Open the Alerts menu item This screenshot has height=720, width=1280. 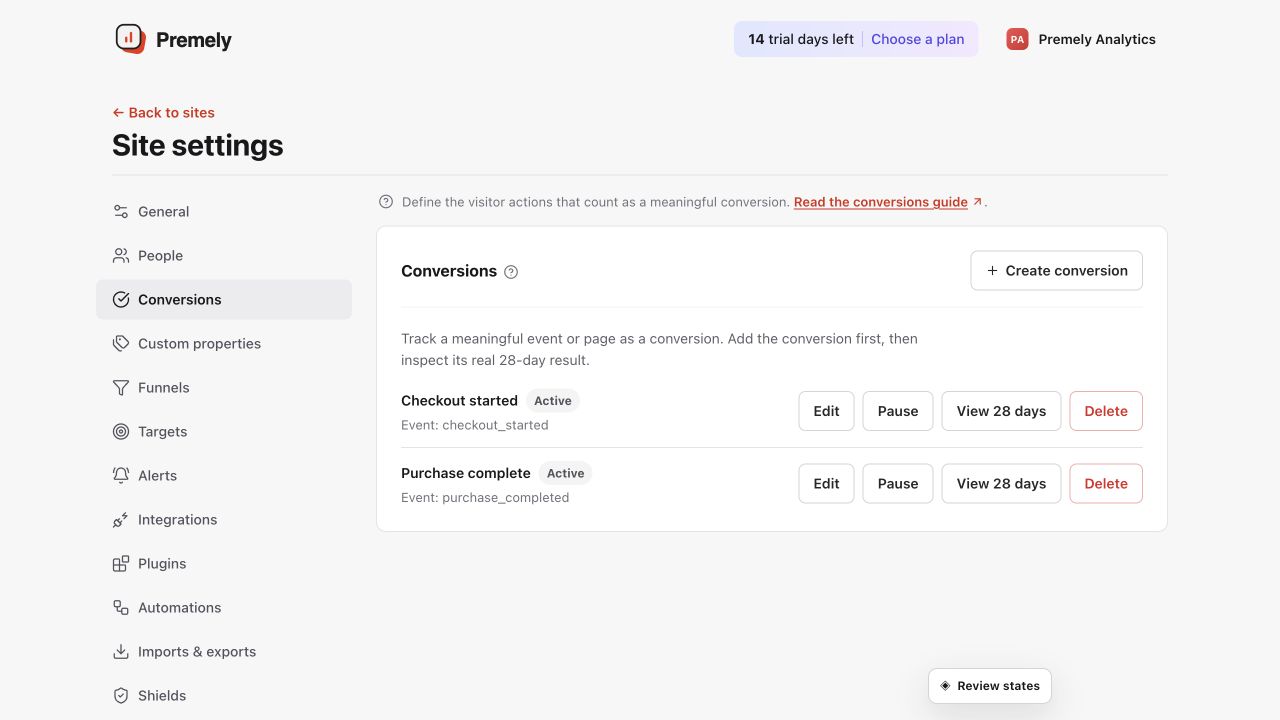224,476
